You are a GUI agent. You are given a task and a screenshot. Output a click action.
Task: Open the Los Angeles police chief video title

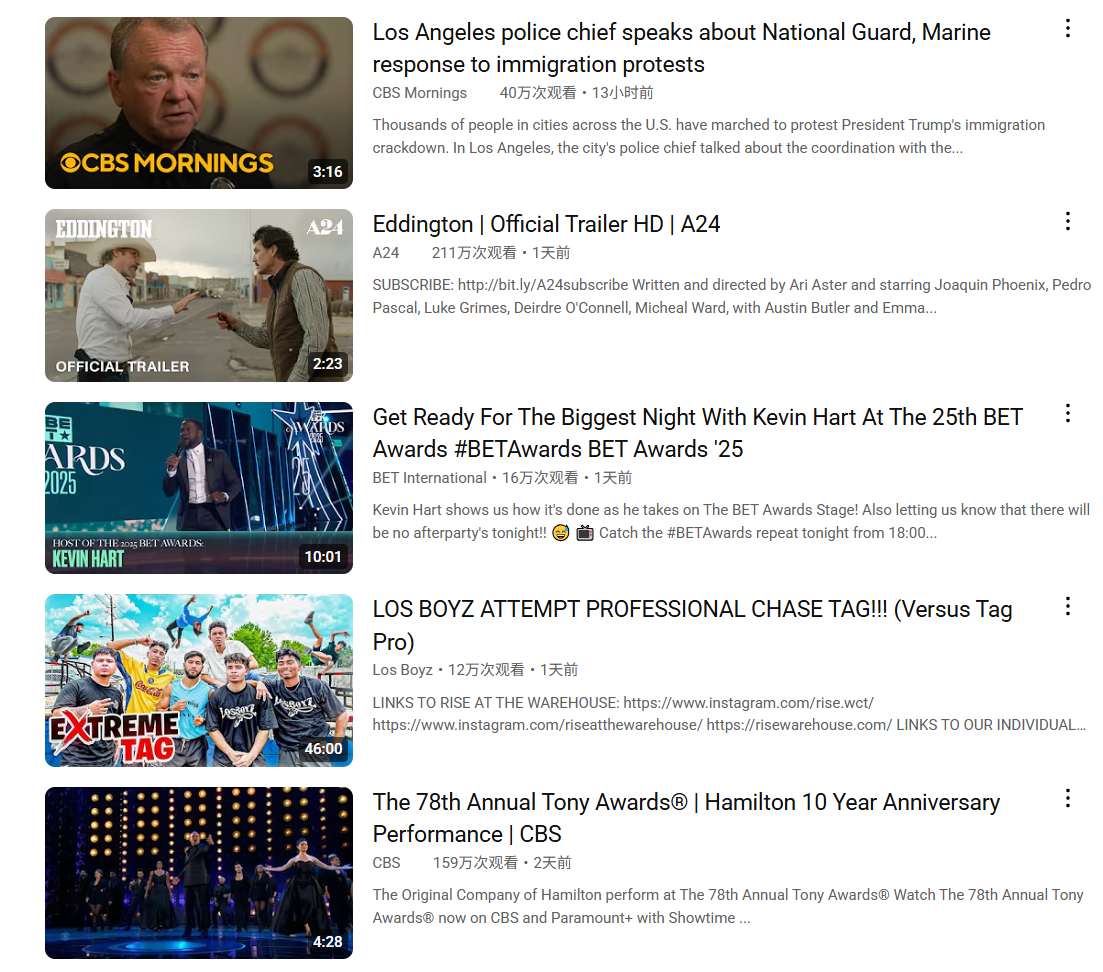click(681, 48)
